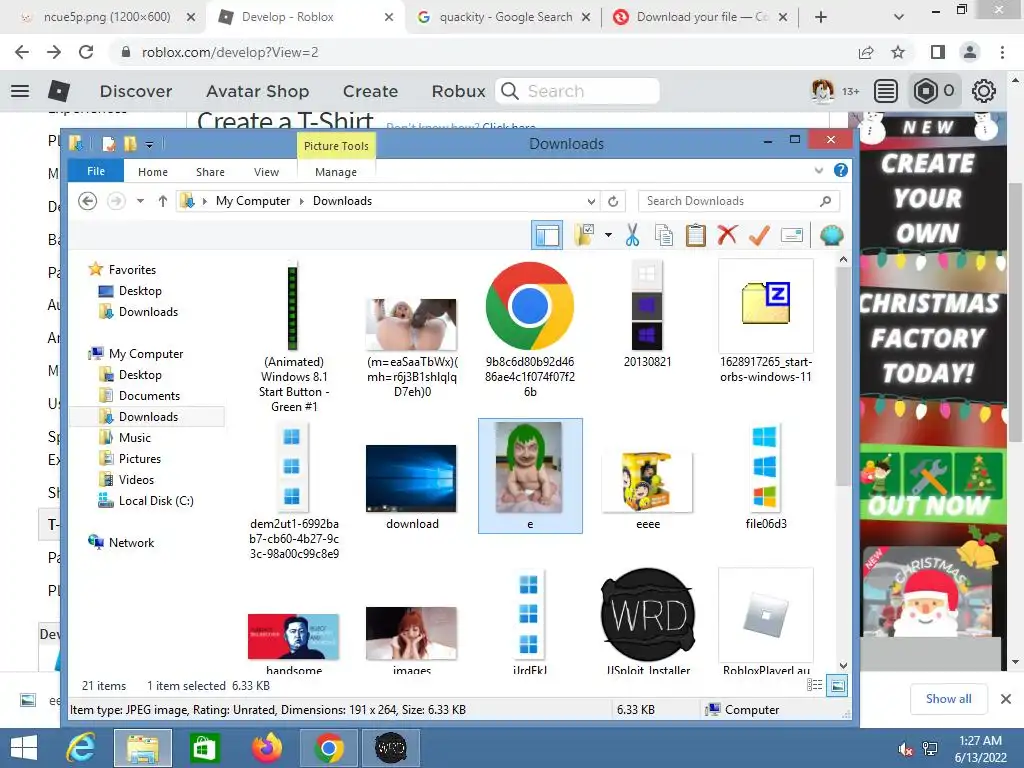Click the red X Delete icon in toolbar
Image resolution: width=1024 pixels, height=768 pixels.
pyautogui.click(x=727, y=234)
